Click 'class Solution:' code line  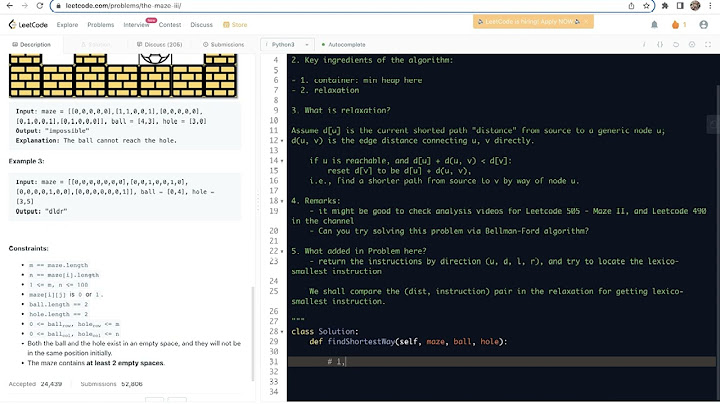click(325, 331)
